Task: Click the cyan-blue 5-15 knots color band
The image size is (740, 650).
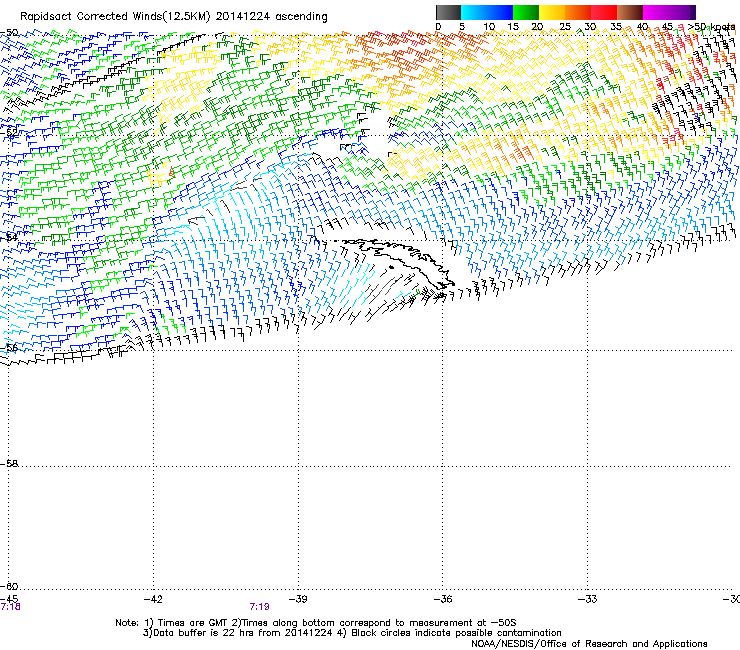Action: click(x=487, y=12)
